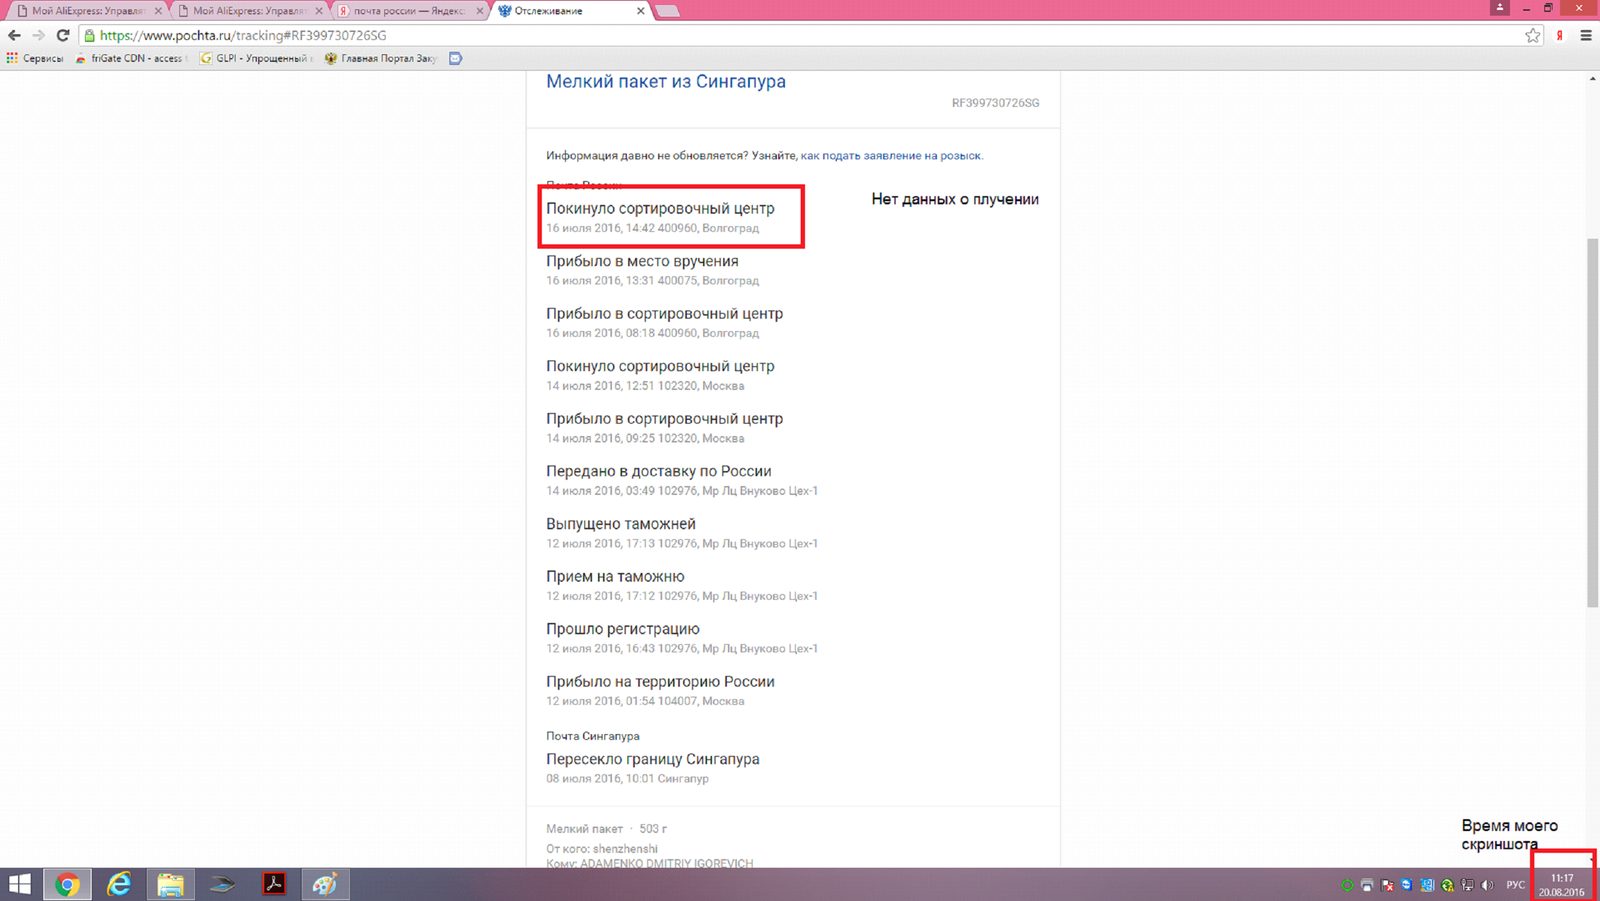The image size is (1600, 901).
Task: Click the browser forward arrow
Action: click(x=38, y=35)
